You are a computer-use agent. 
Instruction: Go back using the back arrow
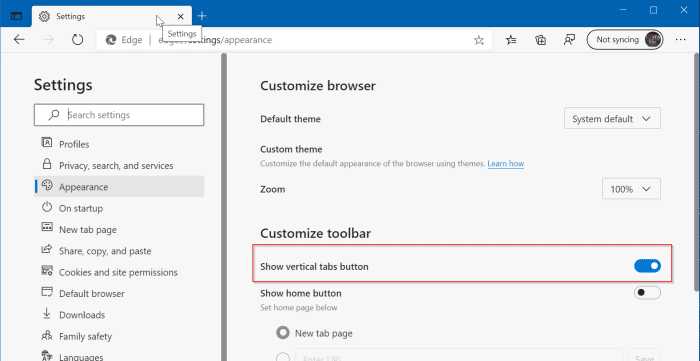(x=19, y=40)
